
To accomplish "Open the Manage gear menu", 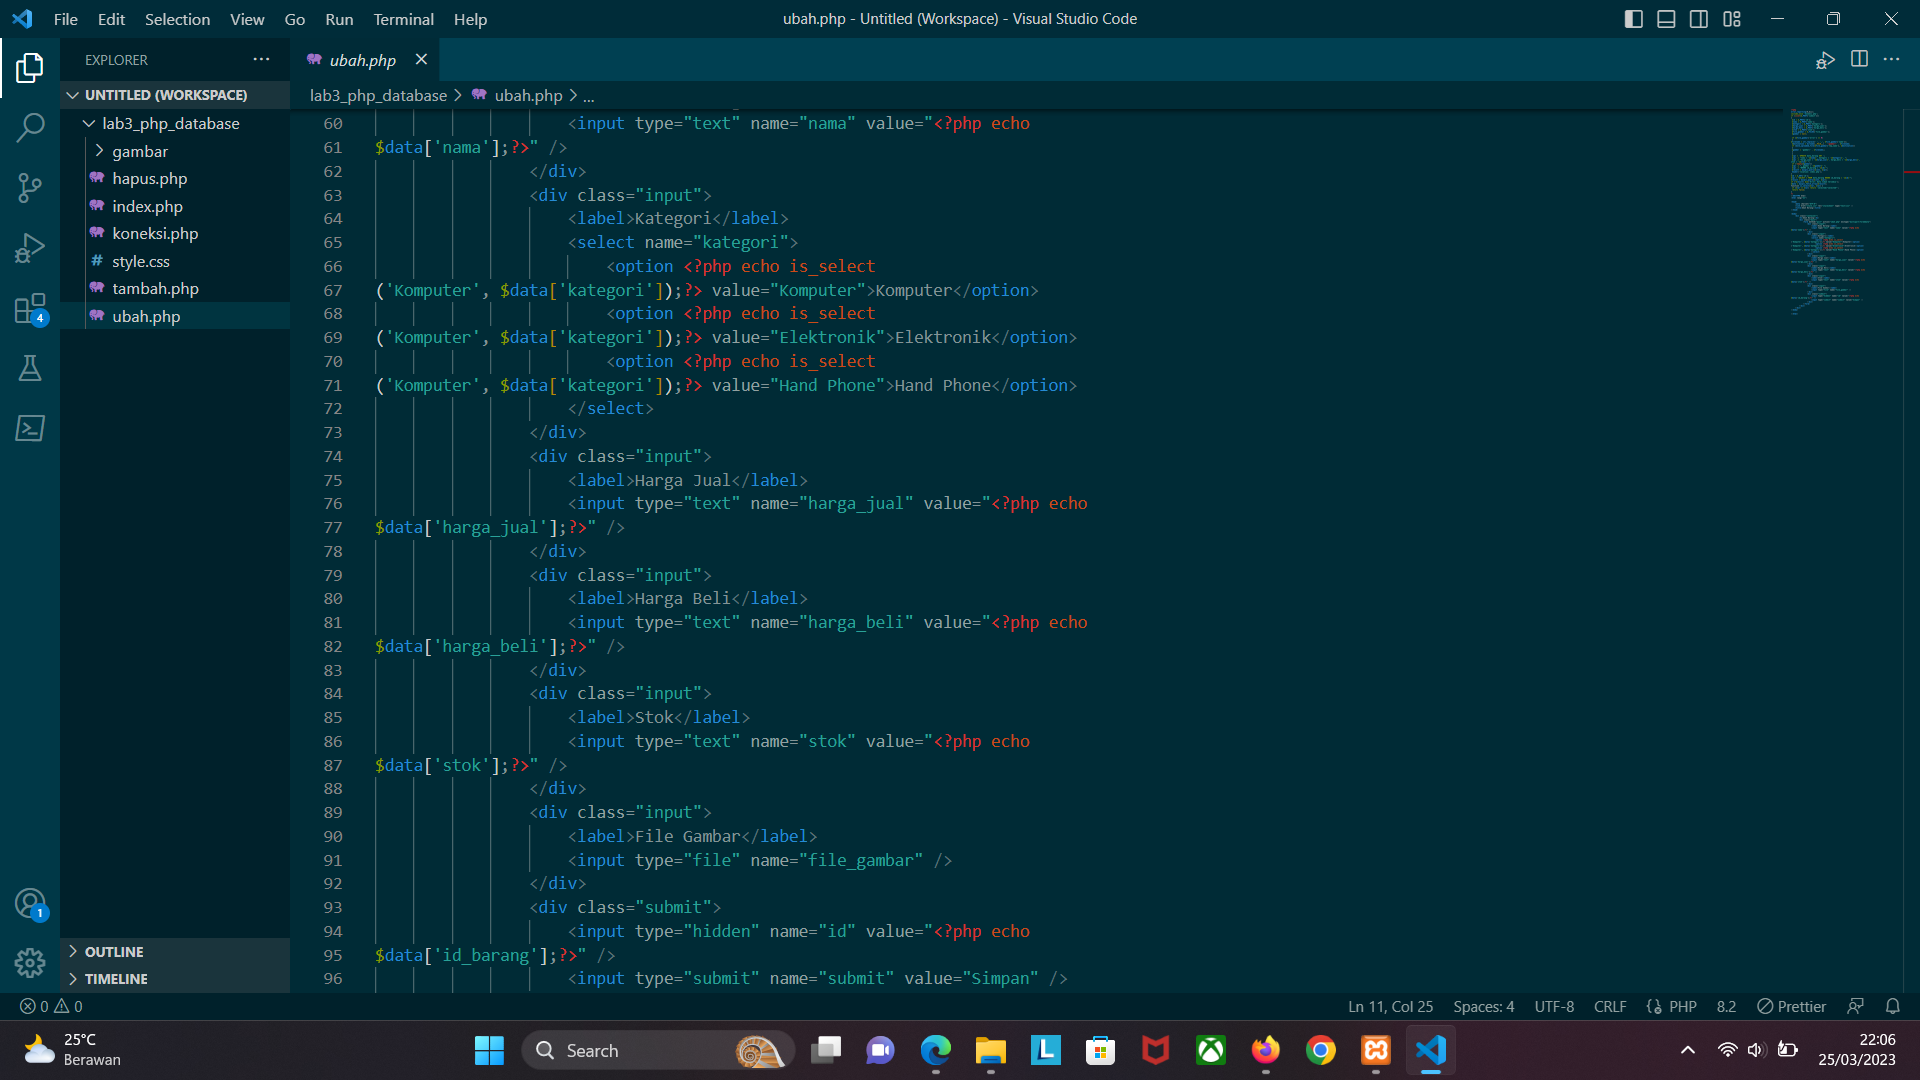I will 30,962.
